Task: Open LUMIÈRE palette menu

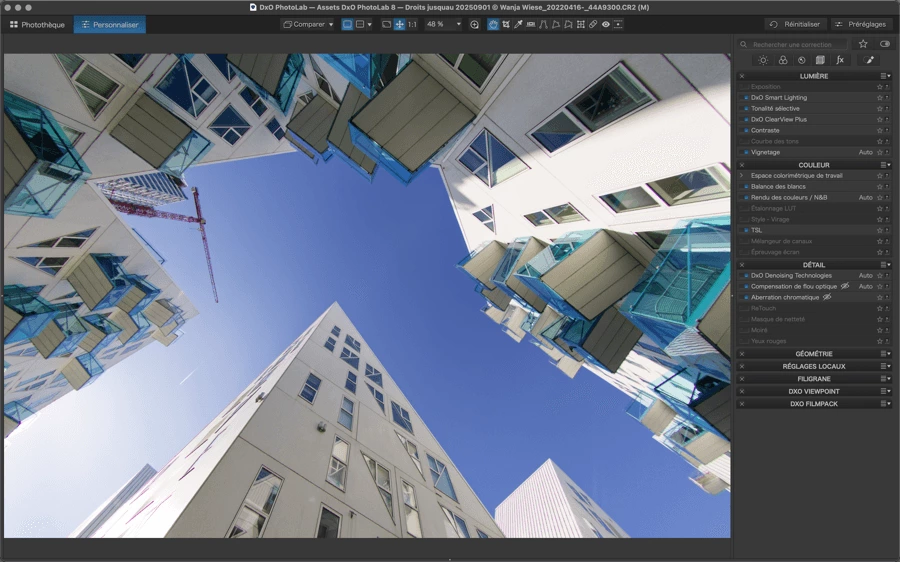Action: 886,76
